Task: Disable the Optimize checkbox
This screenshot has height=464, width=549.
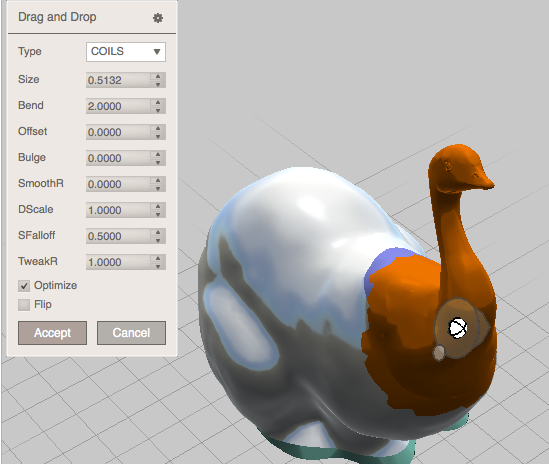Action: (24, 286)
